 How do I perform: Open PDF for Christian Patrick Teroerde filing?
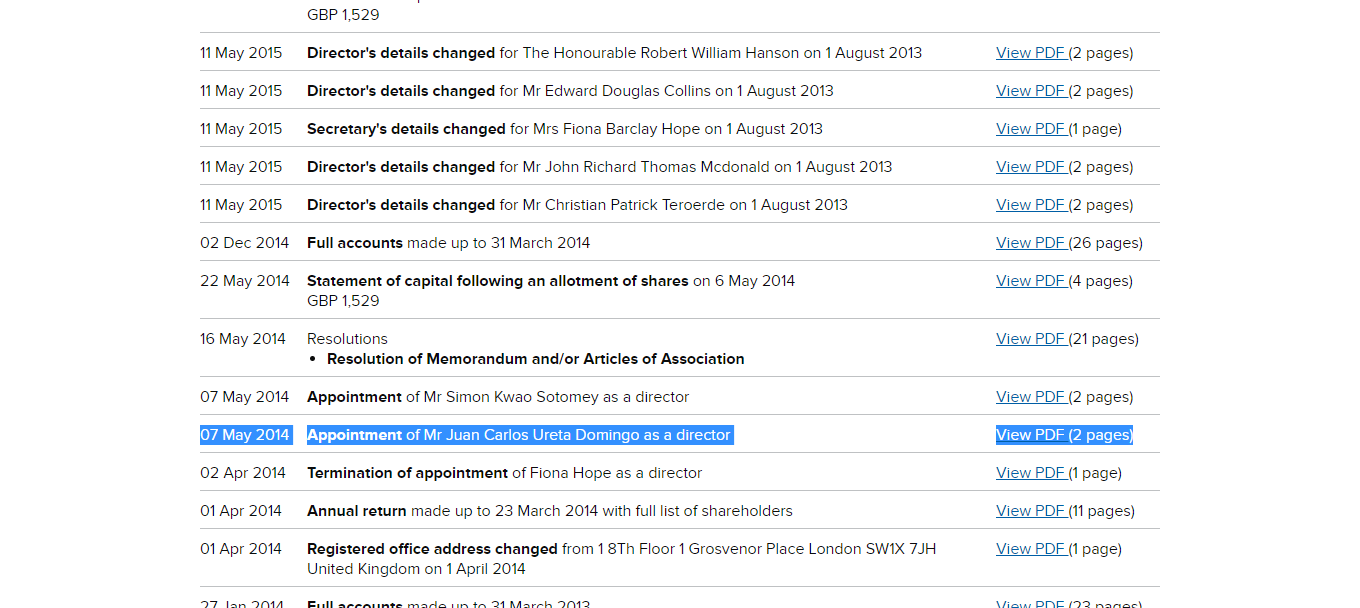[1031, 205]
